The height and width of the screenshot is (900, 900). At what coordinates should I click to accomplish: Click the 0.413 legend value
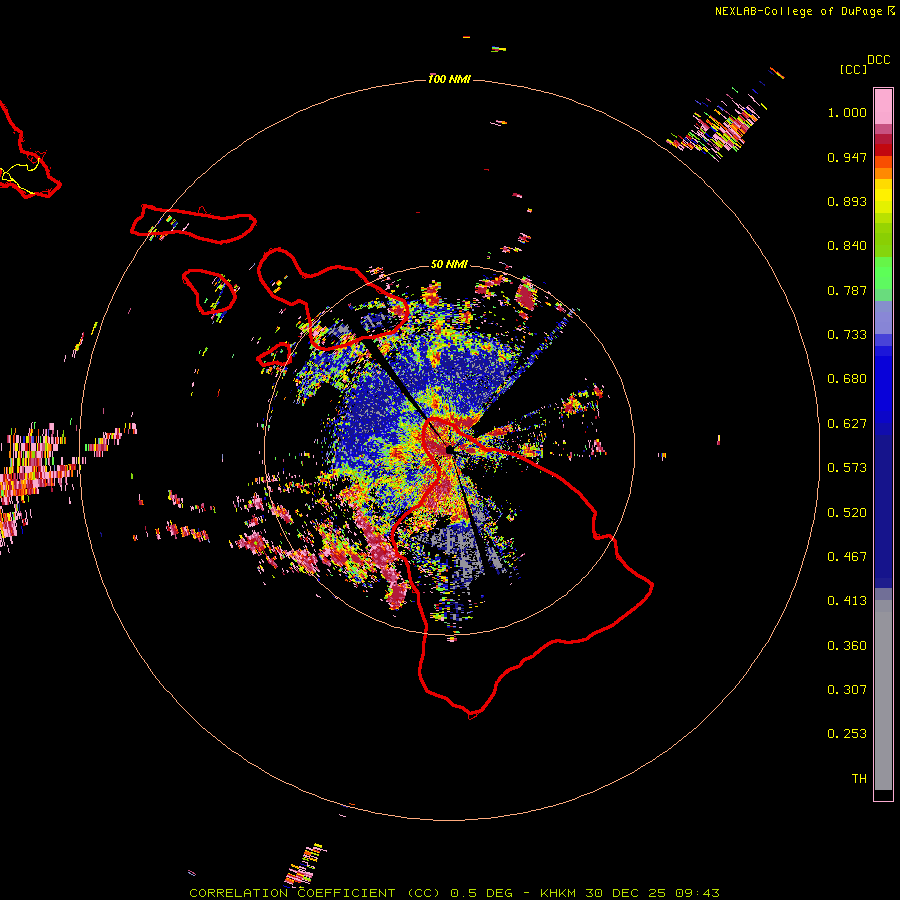[847, 601]
